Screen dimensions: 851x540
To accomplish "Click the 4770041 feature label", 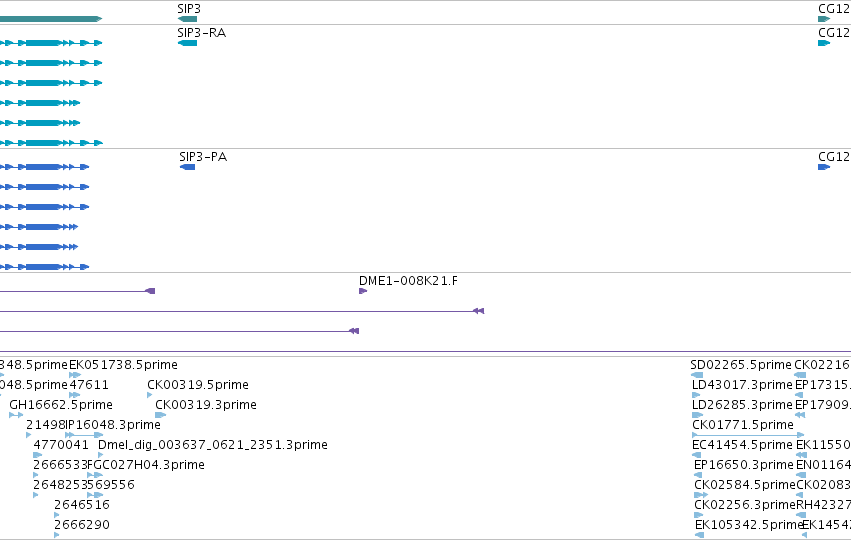I will (x=61, y=445).
